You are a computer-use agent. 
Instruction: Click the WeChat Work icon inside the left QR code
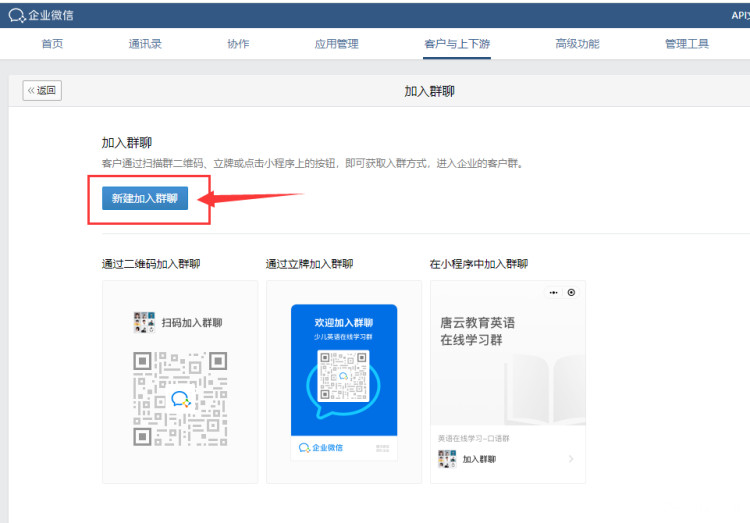pos(180,398)
